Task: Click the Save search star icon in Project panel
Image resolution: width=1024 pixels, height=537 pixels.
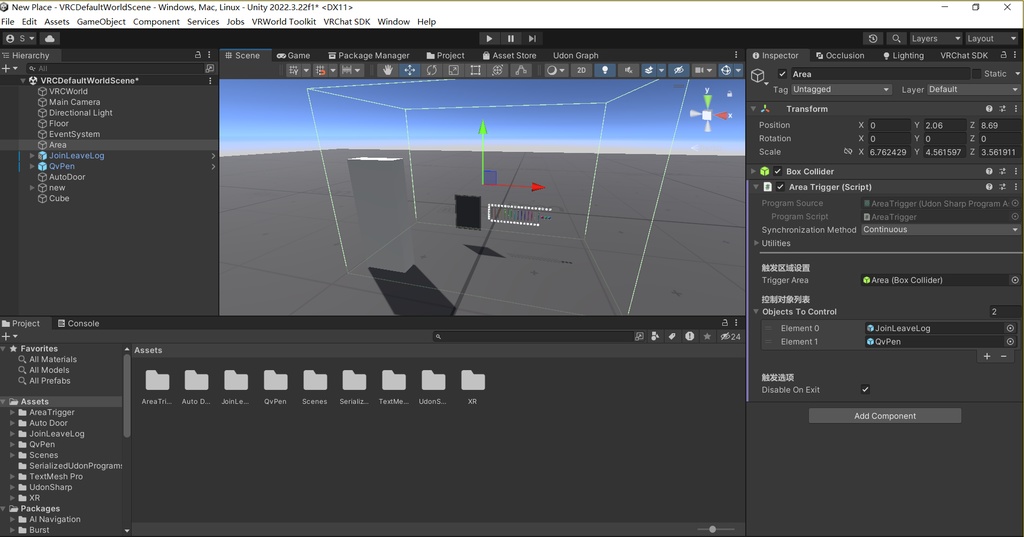Action: point(707,336)
